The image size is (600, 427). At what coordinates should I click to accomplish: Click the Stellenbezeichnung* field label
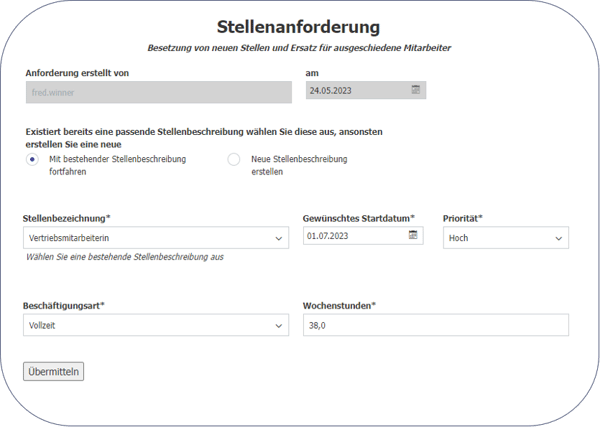66,217
